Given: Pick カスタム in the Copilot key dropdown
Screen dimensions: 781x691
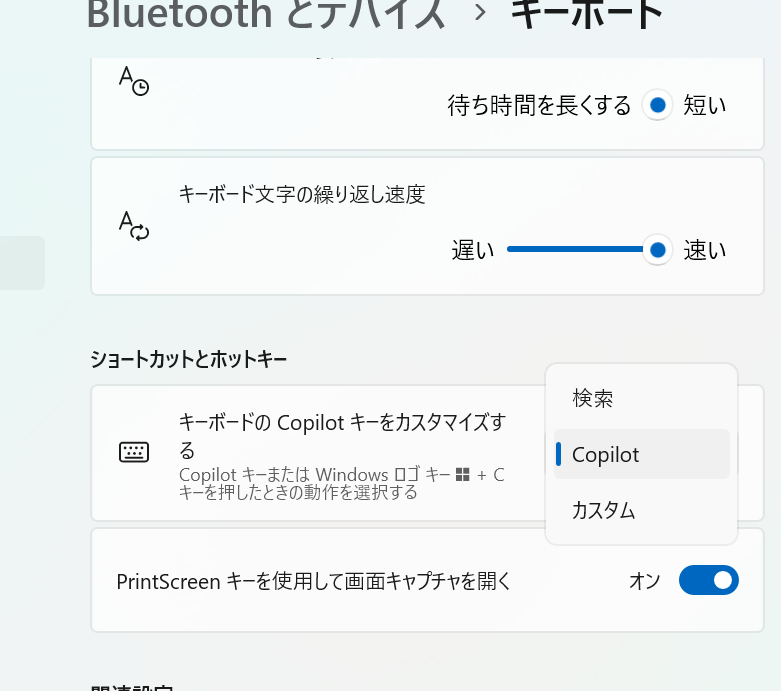Looking at the screenshot, I should pos(603,510).
